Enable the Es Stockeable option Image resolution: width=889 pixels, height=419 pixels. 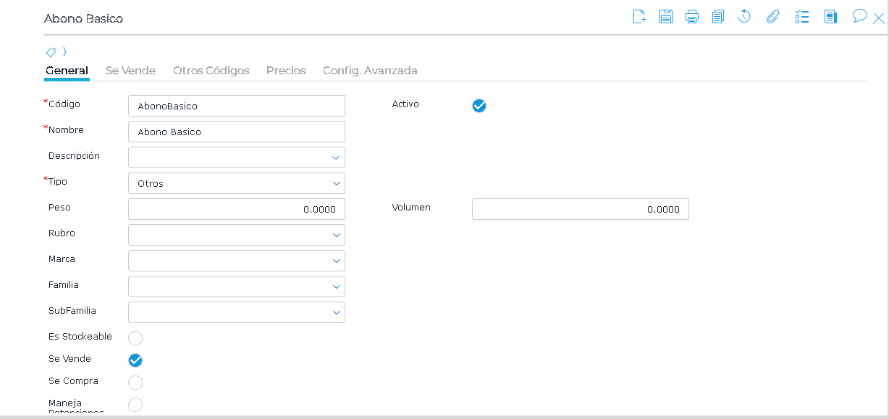[x=136, y=338]
